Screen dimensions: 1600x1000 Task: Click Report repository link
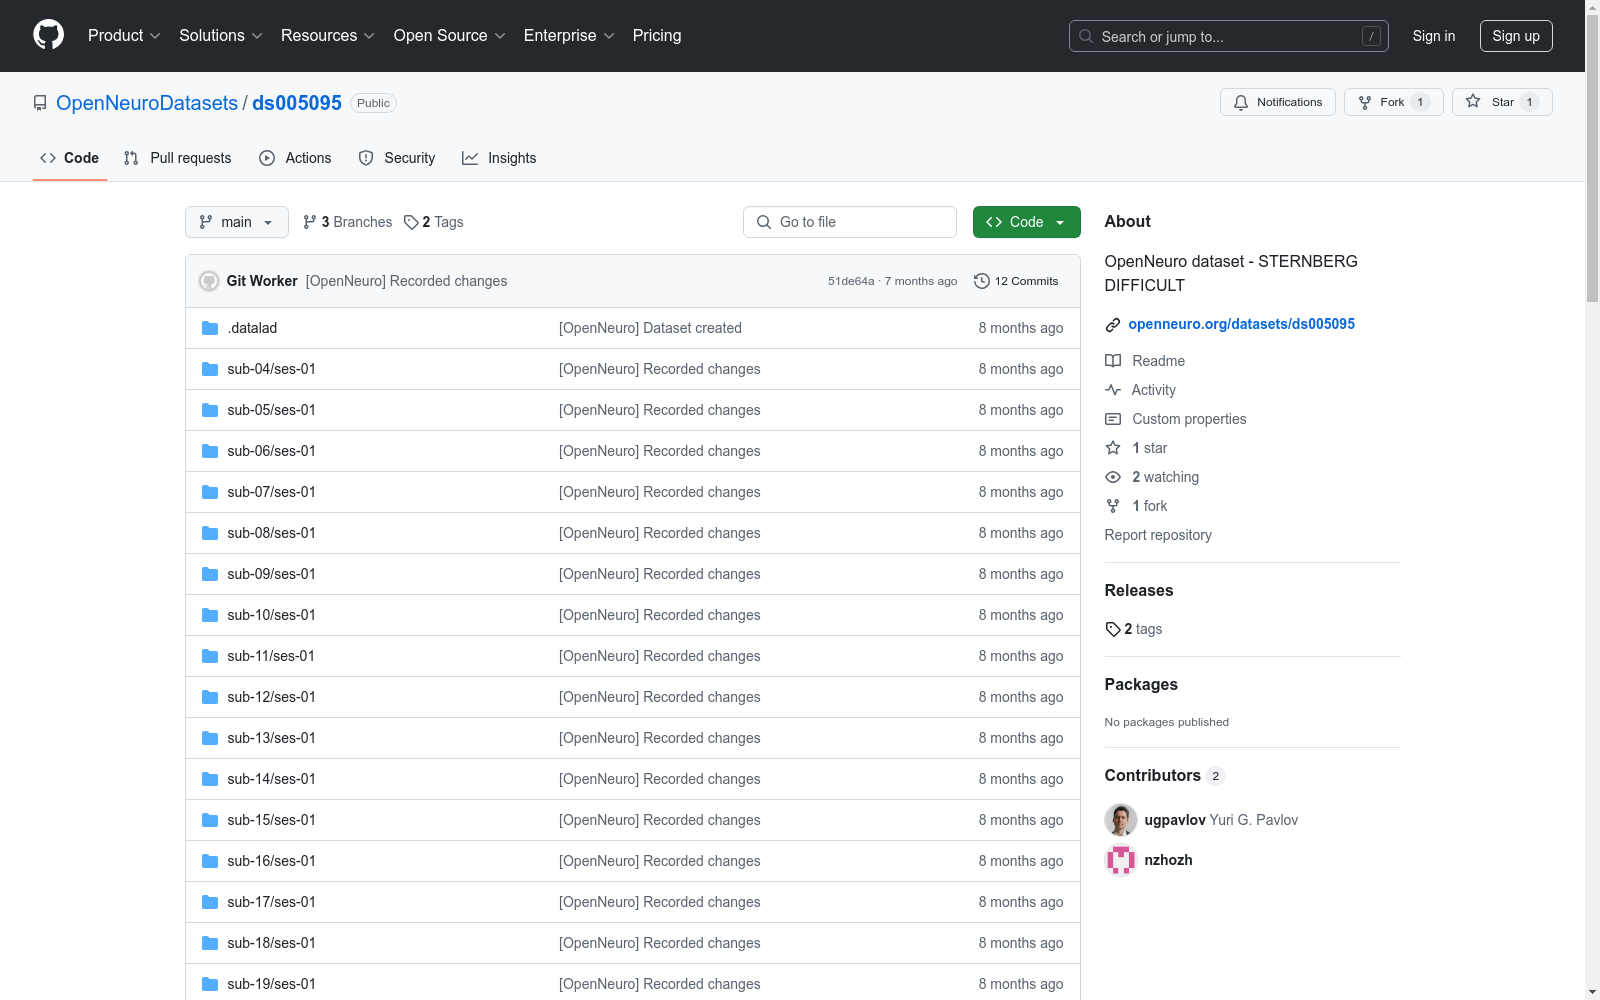coord(1158,535)
